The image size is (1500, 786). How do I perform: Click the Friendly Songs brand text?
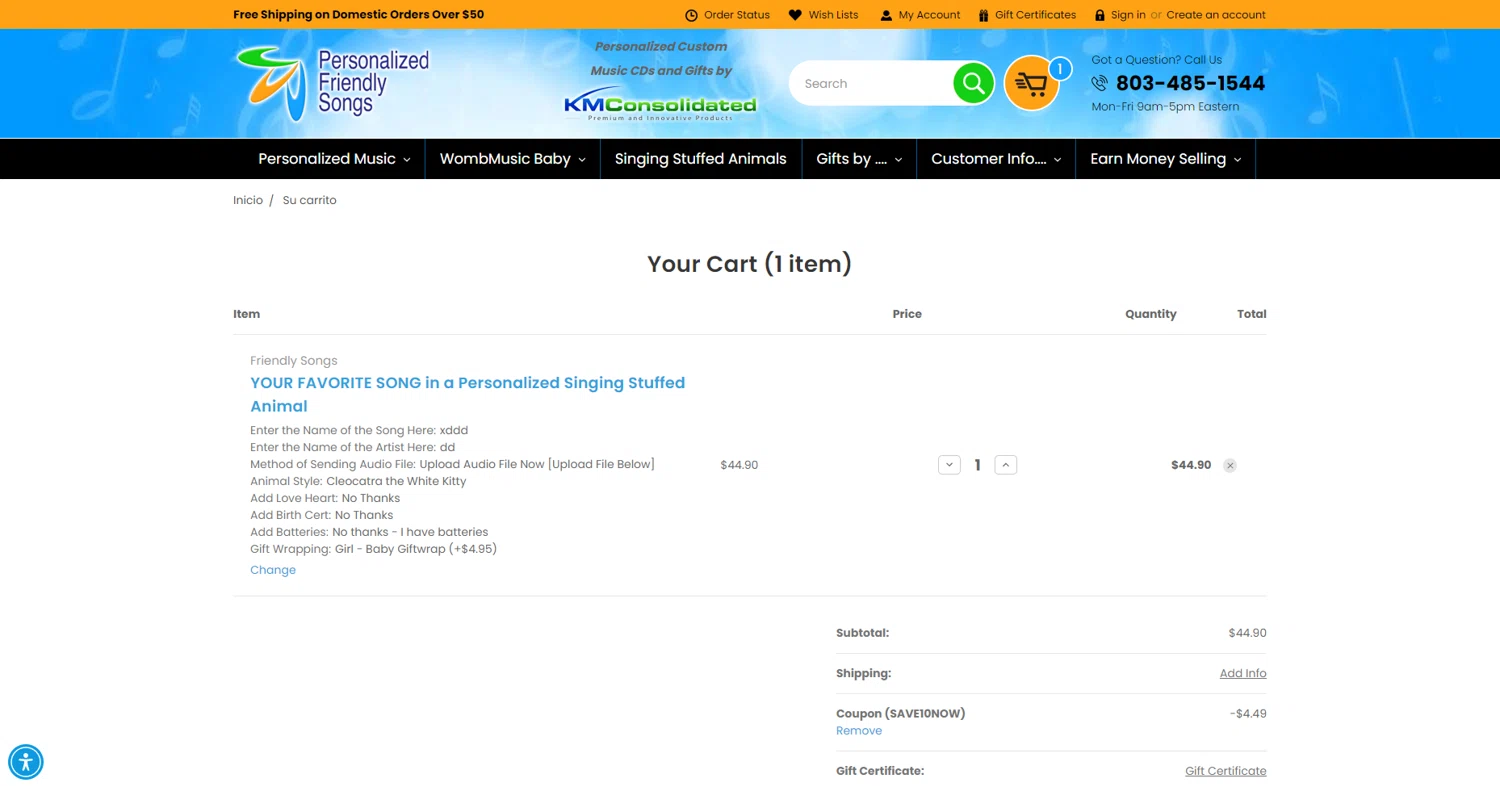294,361
